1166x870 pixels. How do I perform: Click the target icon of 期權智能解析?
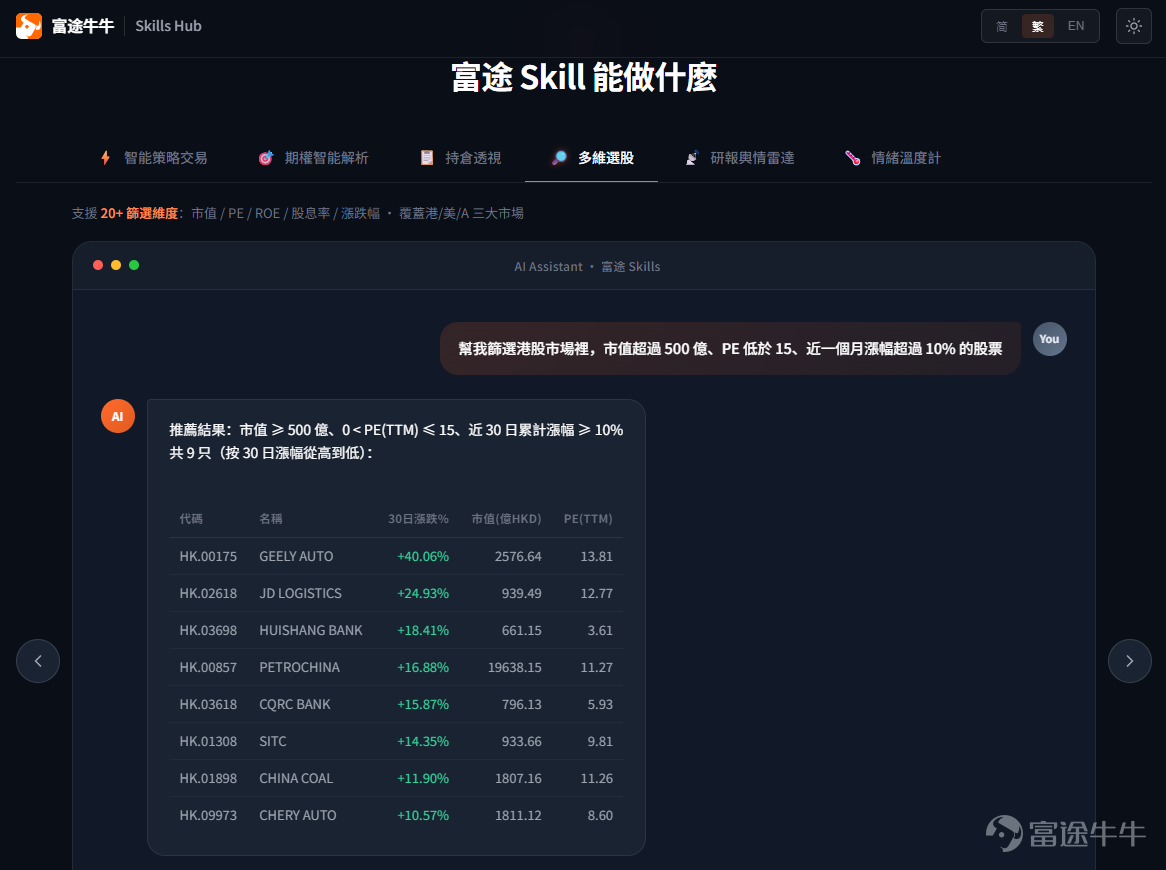(265, 158)
